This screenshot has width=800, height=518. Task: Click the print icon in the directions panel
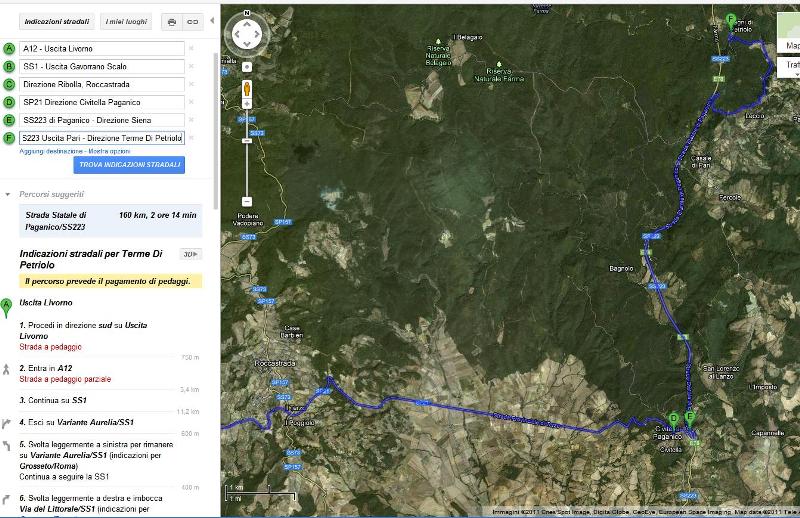(x=172, y=22)
